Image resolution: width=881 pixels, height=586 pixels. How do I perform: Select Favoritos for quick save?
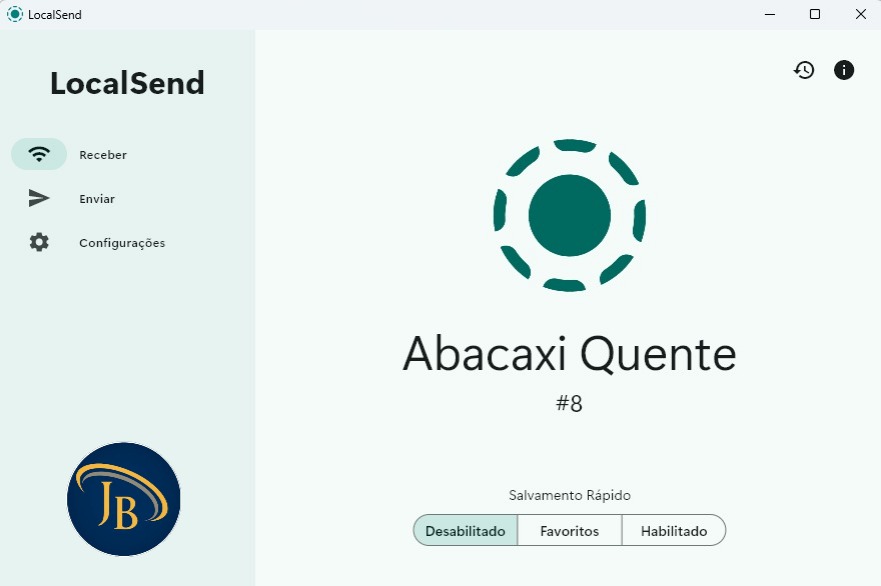coord(569,531)
